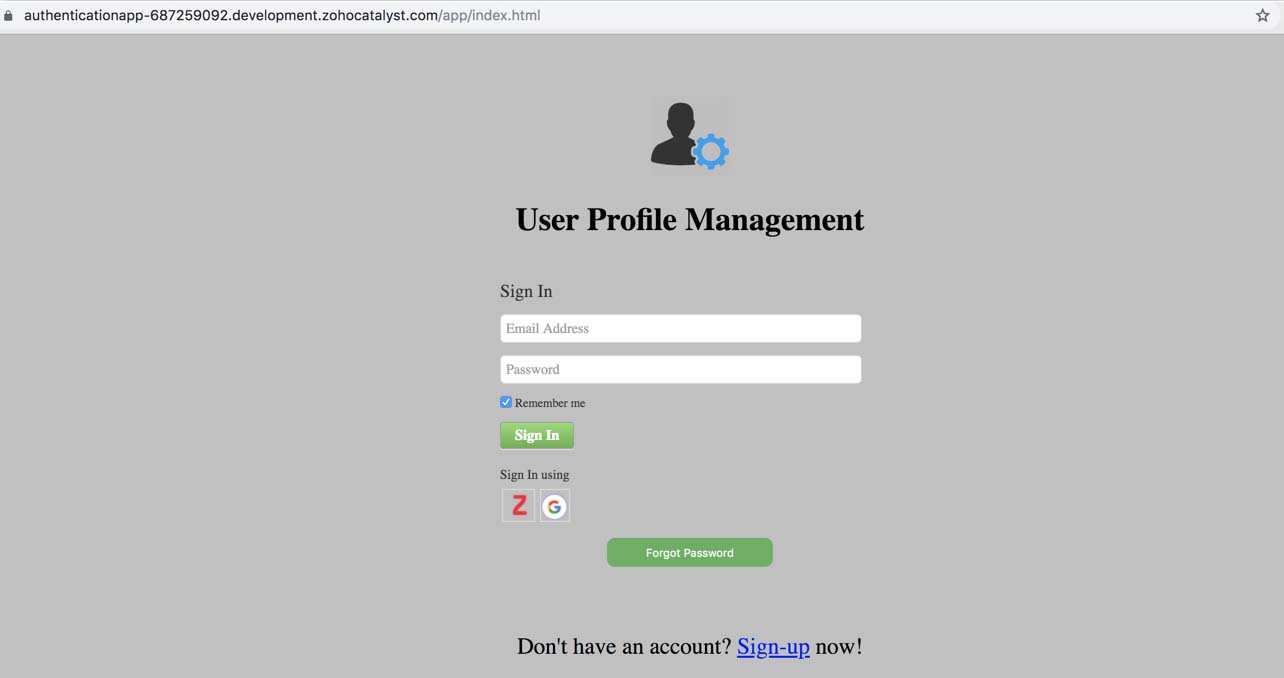Uncheck the Remember me checkbox

pos(505,401)
